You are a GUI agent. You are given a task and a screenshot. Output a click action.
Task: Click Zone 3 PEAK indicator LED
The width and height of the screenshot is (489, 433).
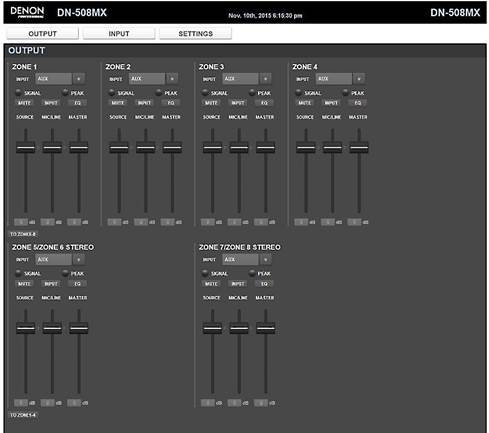[x=252, y=92]
